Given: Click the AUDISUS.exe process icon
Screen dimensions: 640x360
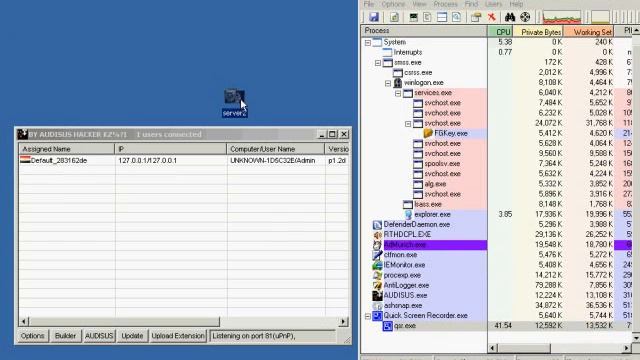Looking at the screenshot, I should point(377,296).
